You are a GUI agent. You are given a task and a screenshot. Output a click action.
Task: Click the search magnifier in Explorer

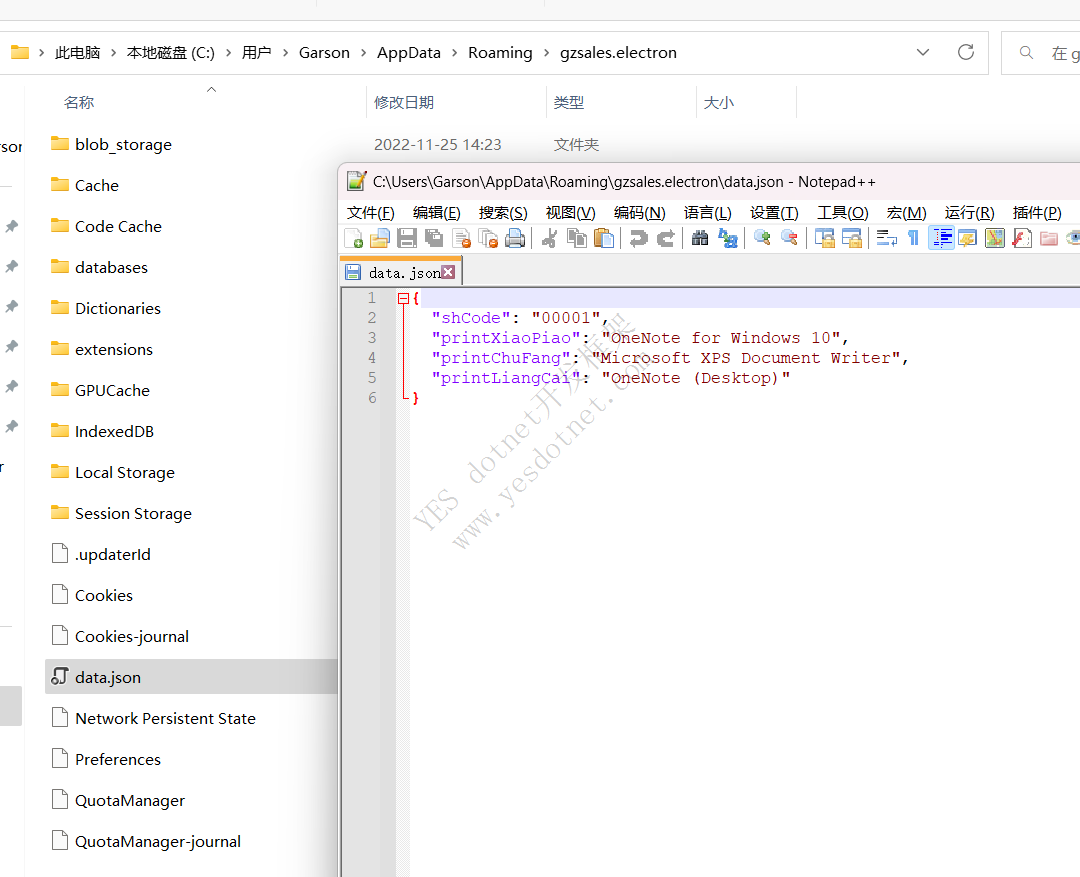[1026, 52]
